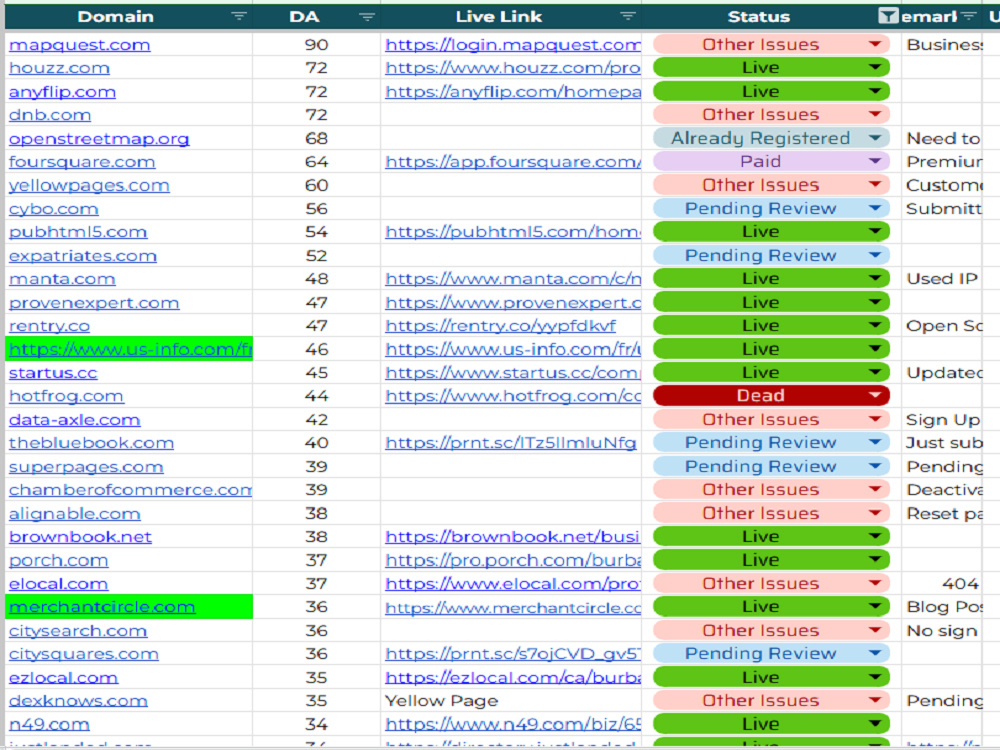Open the rentry.co live link URL
This screenshot has height=750, width=1000.
[x=501, y=326]
